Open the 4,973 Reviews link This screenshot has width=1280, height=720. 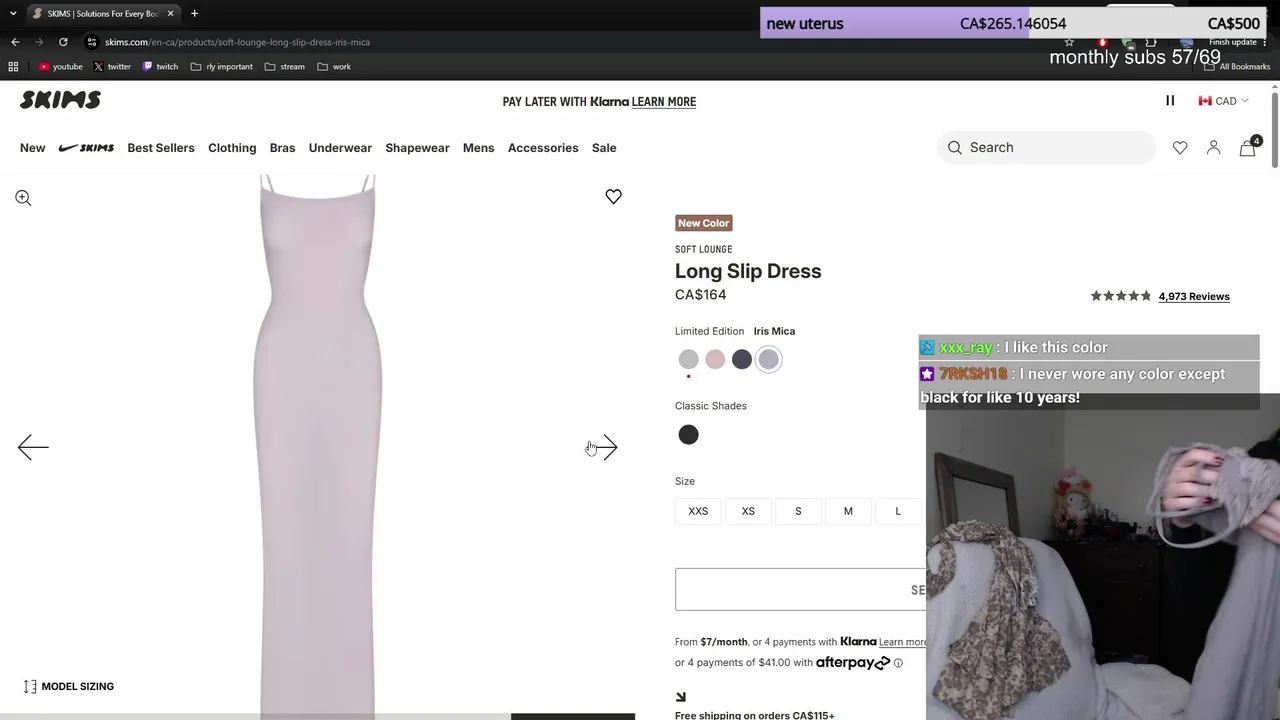click(x=1194, y=297)
